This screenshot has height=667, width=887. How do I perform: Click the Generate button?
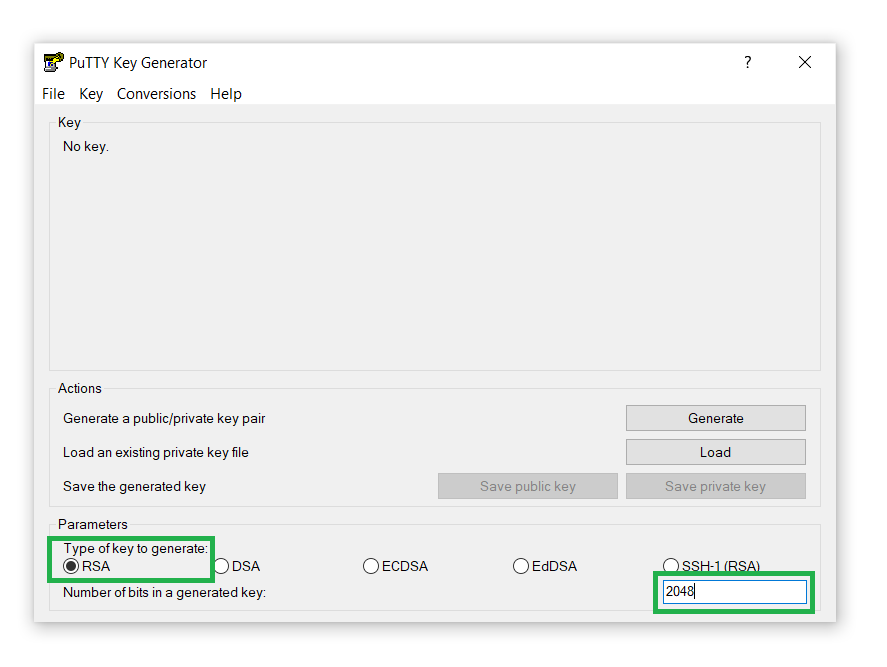[x=716, y=418]
